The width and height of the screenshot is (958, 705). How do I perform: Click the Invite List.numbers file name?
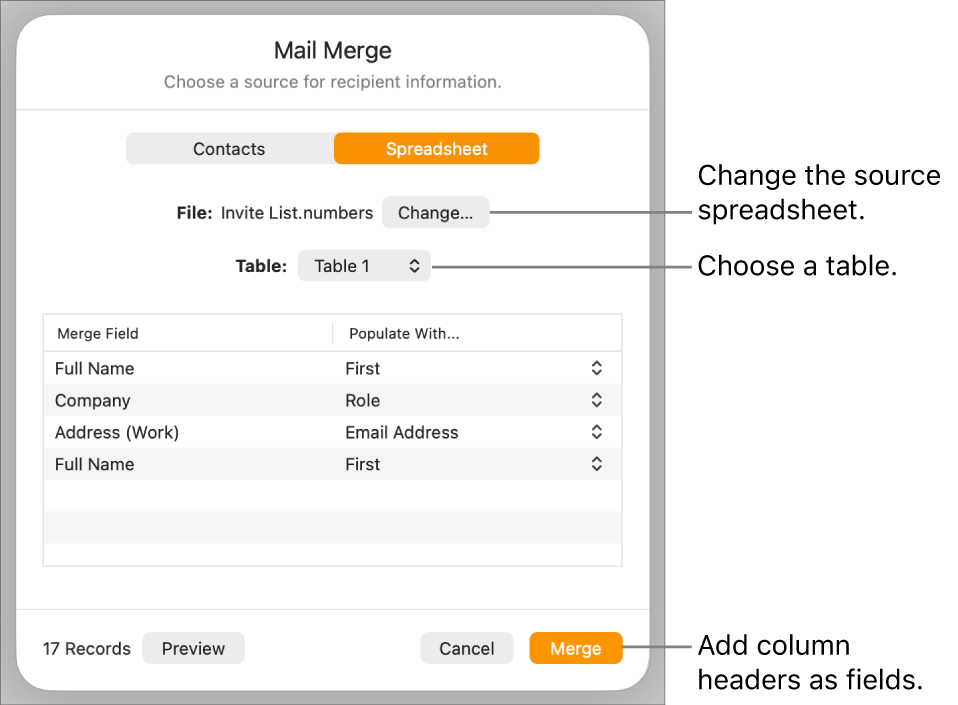295,212
